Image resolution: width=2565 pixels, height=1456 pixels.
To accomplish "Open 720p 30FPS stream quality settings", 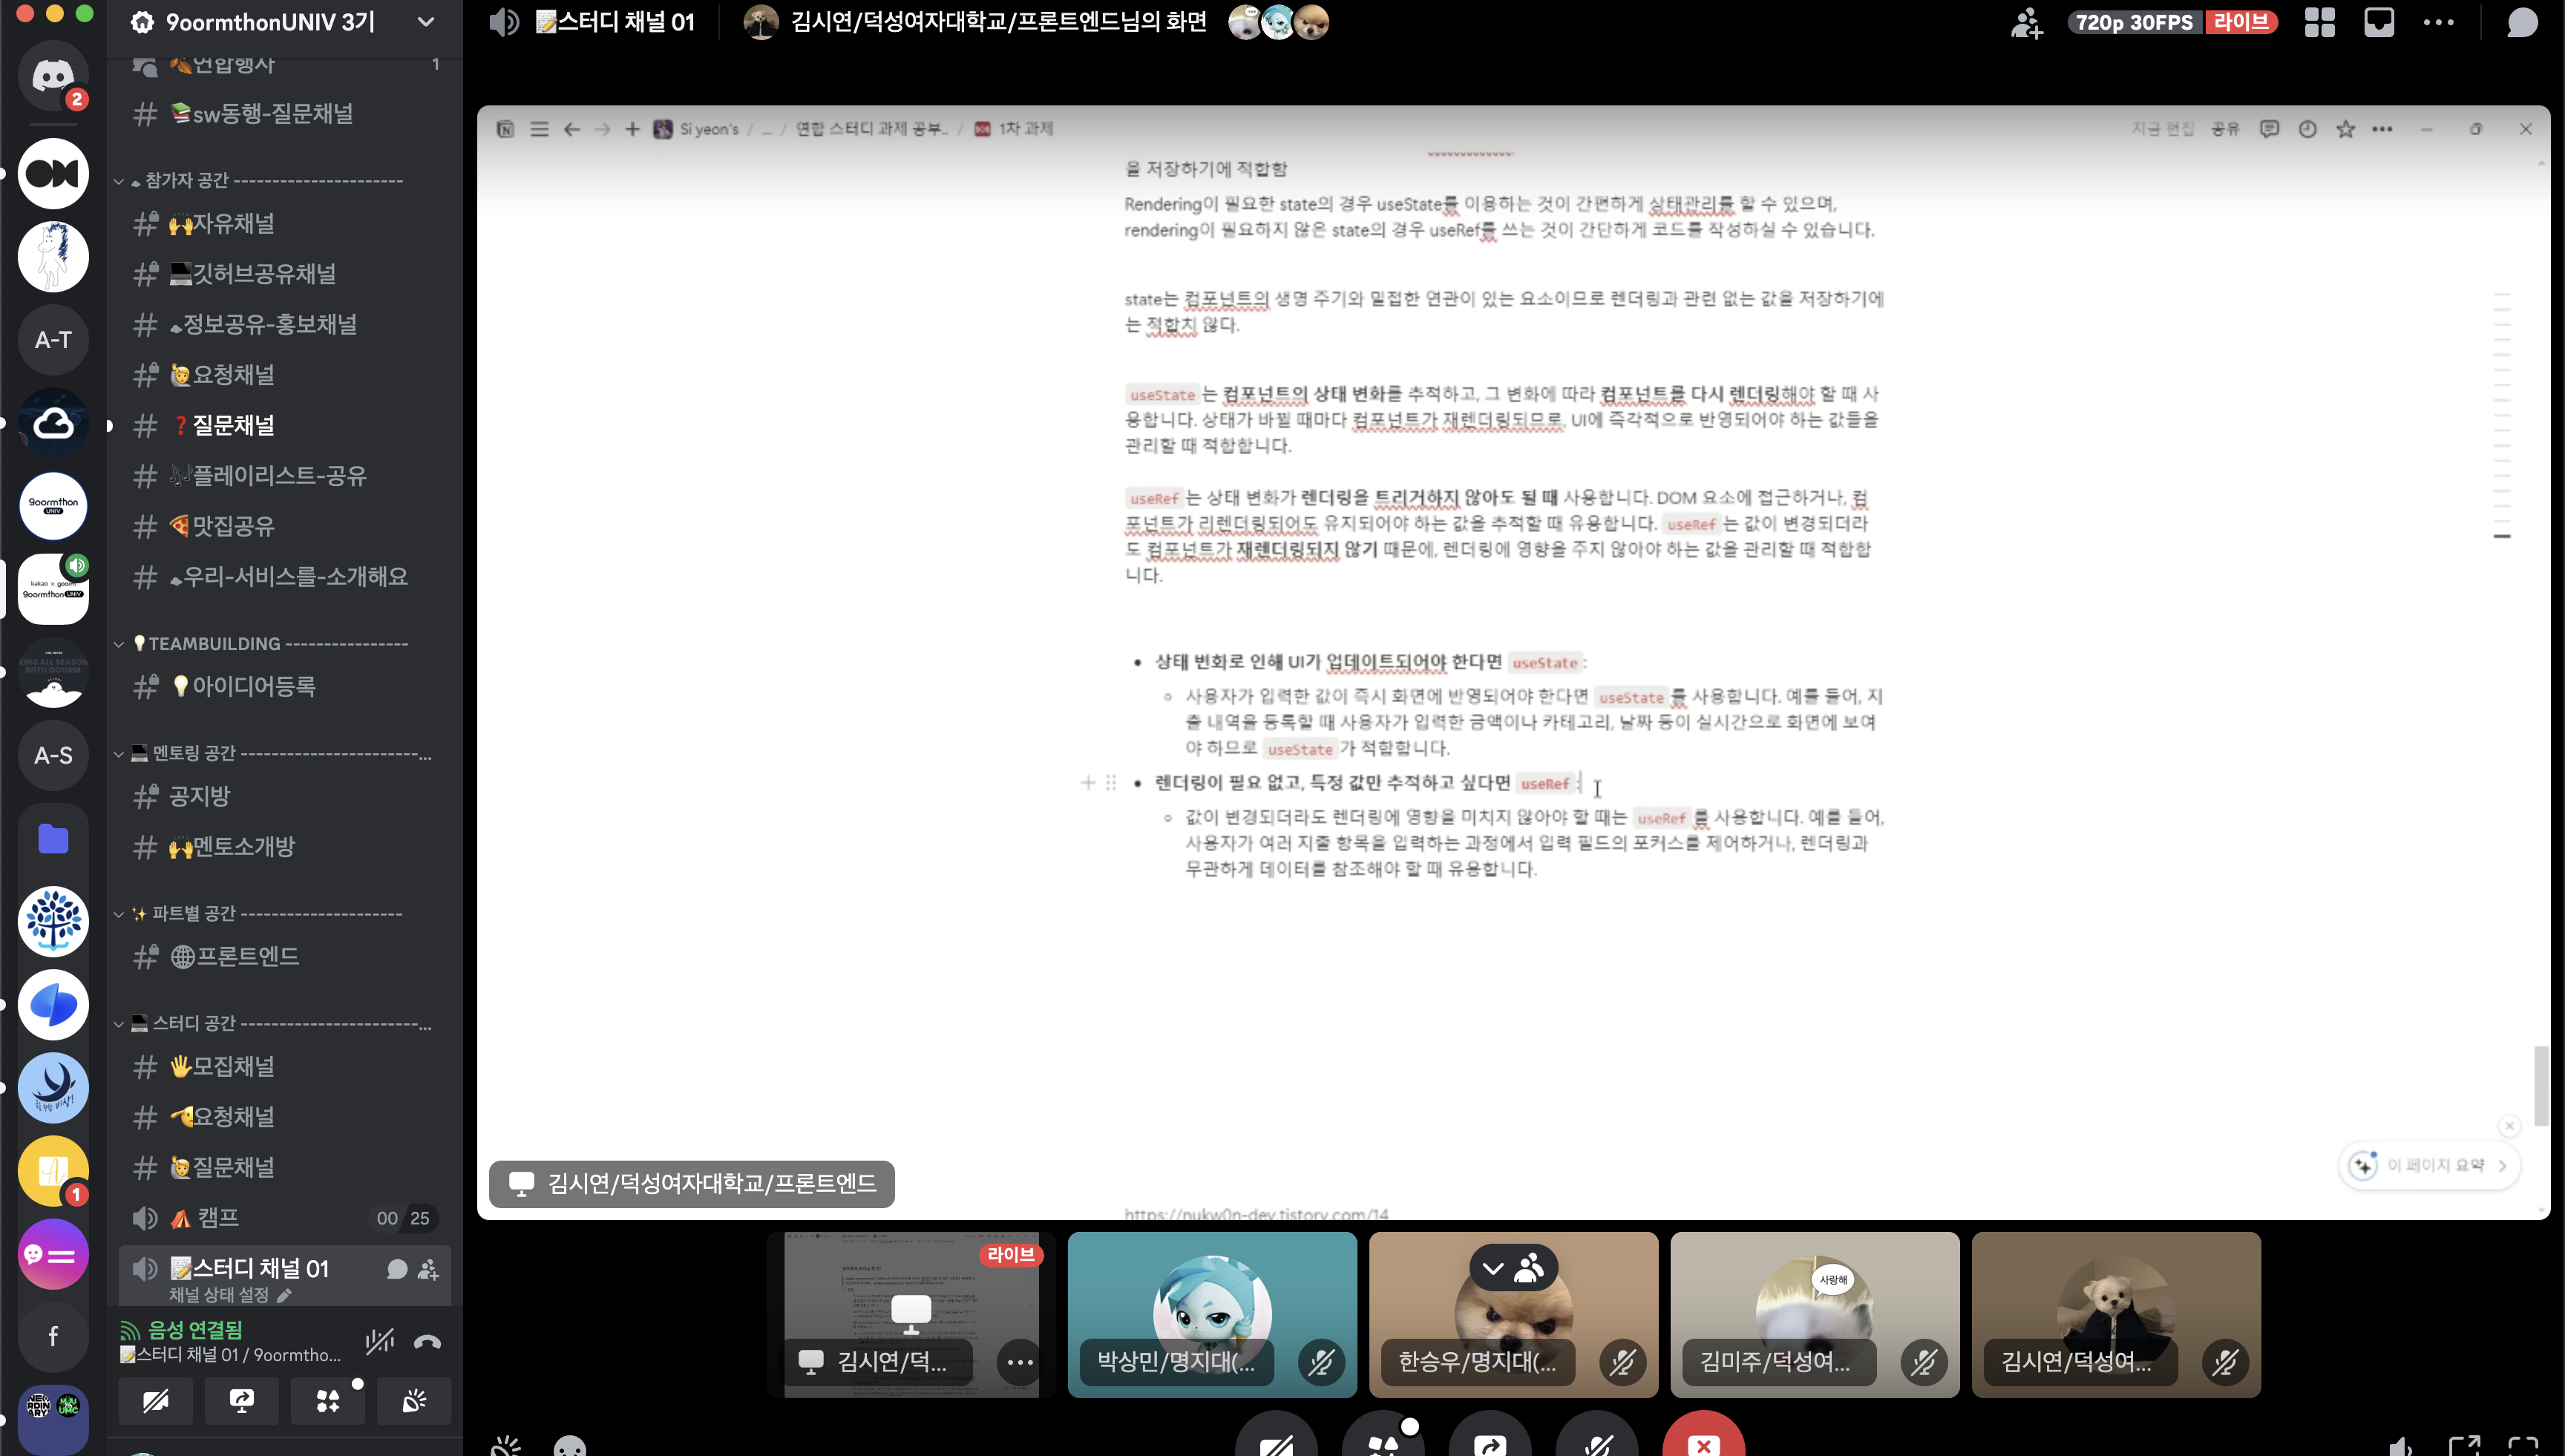I will 2134,22.
